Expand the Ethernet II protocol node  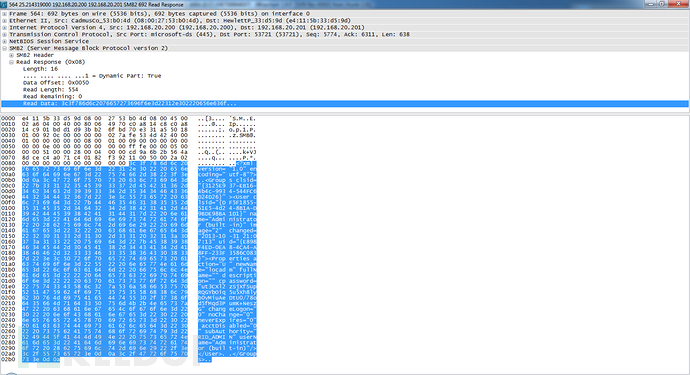4,21
